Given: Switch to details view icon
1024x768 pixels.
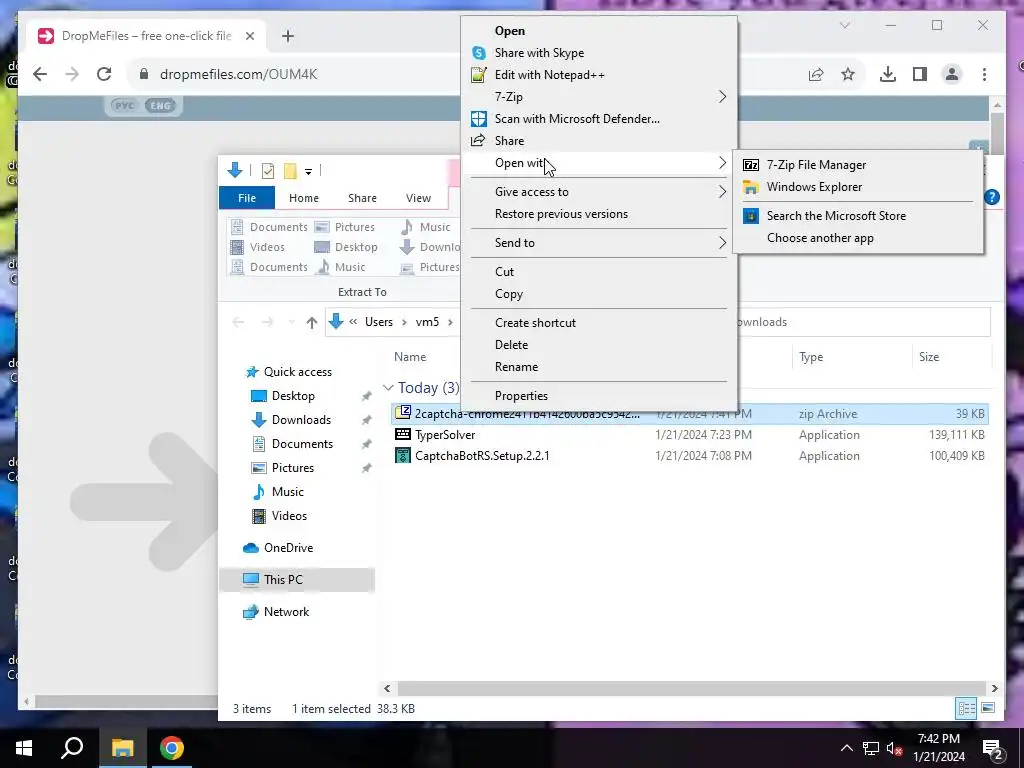Looking at the screenshot, I should (x=967, y=709).
